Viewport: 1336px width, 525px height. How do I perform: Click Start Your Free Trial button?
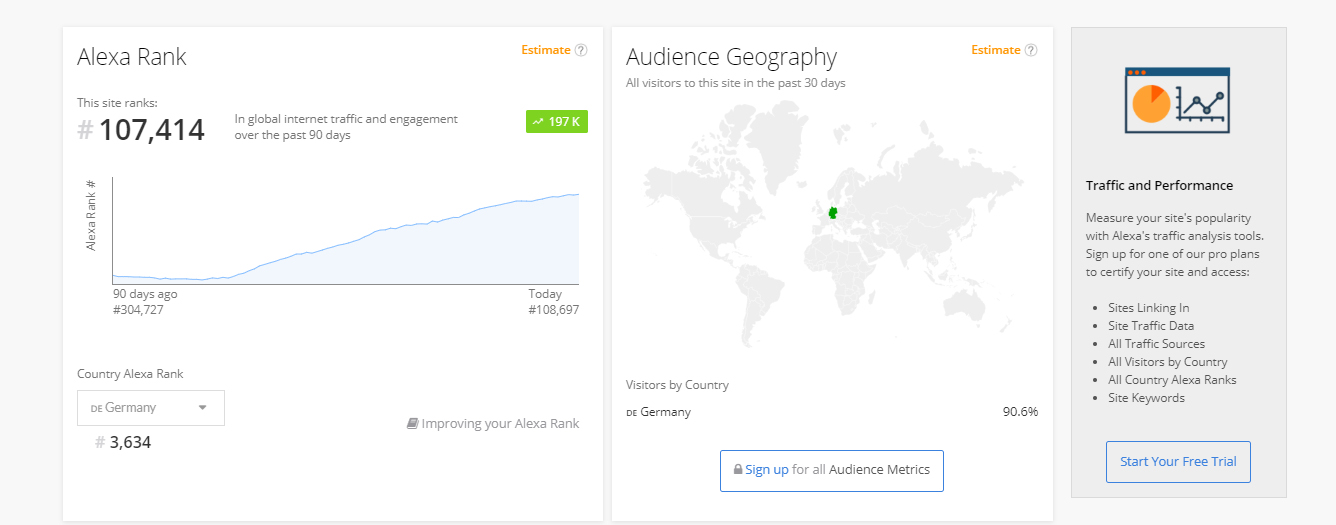pos(1178,462)
